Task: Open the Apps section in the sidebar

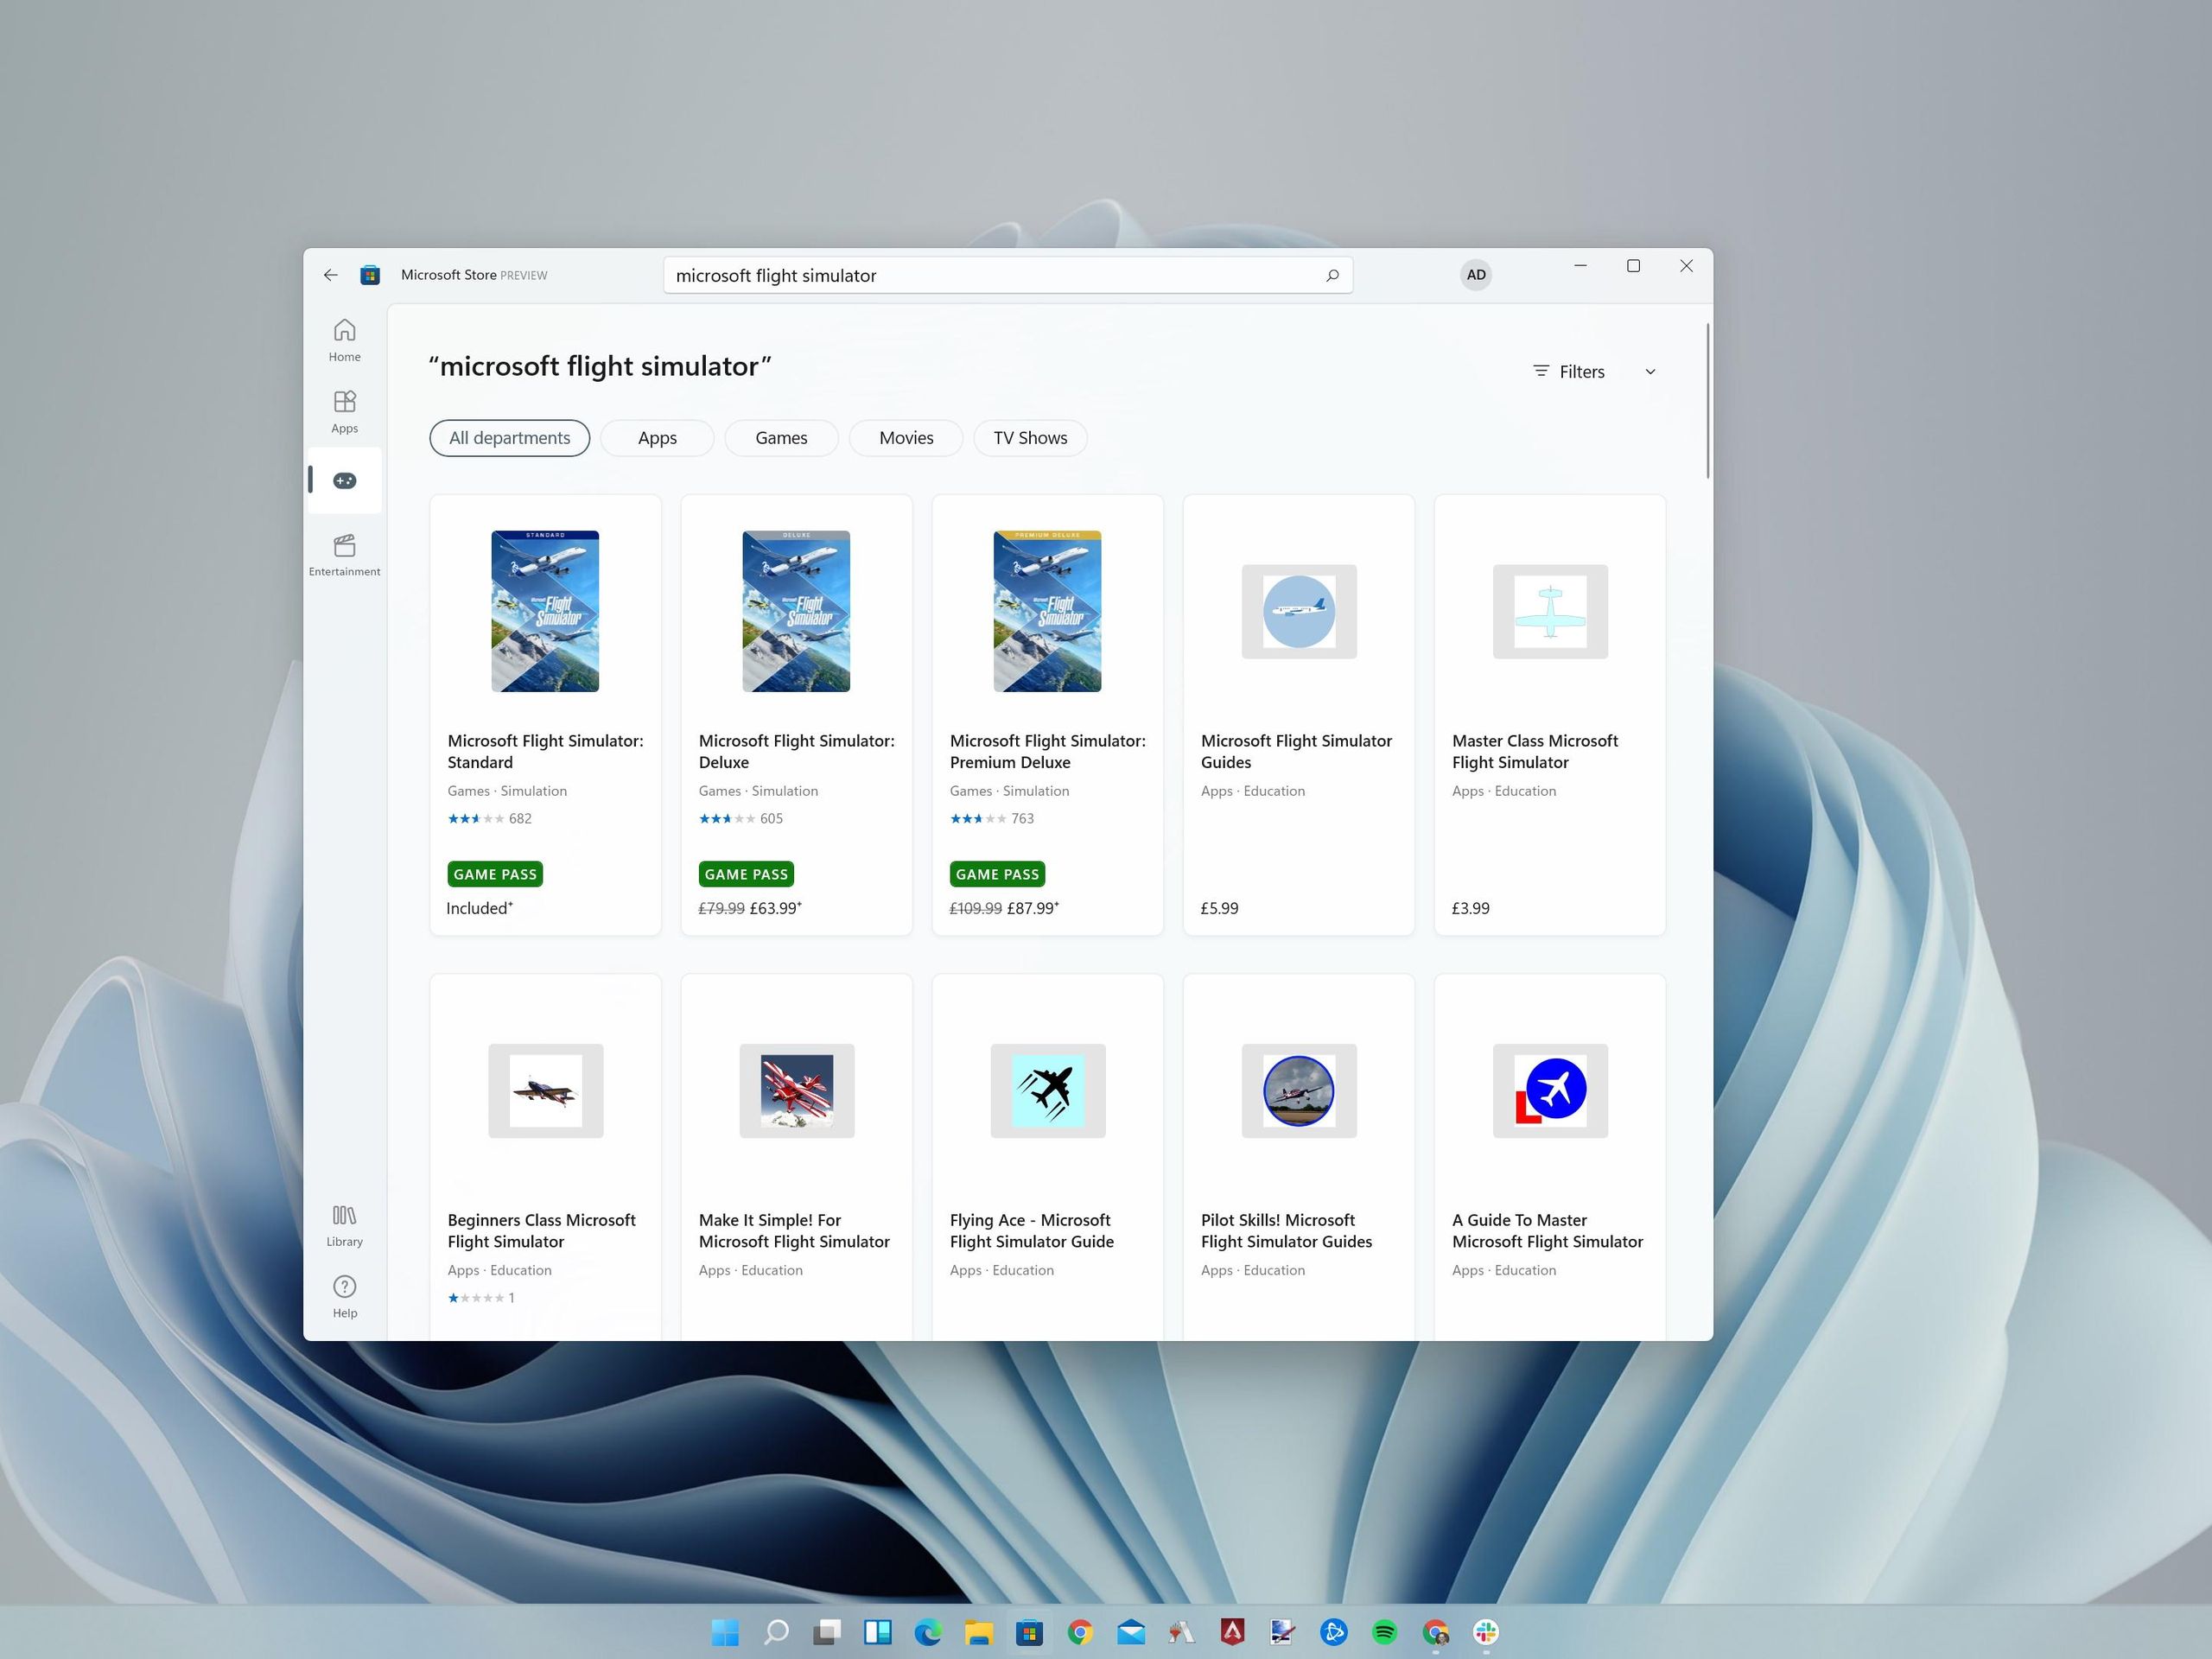Action: pyautogui.click(x=344, y=411)
